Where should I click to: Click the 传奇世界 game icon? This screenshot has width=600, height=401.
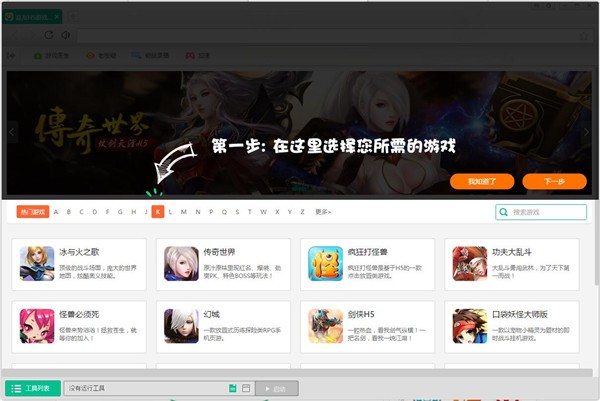click(x=181, y=264)
